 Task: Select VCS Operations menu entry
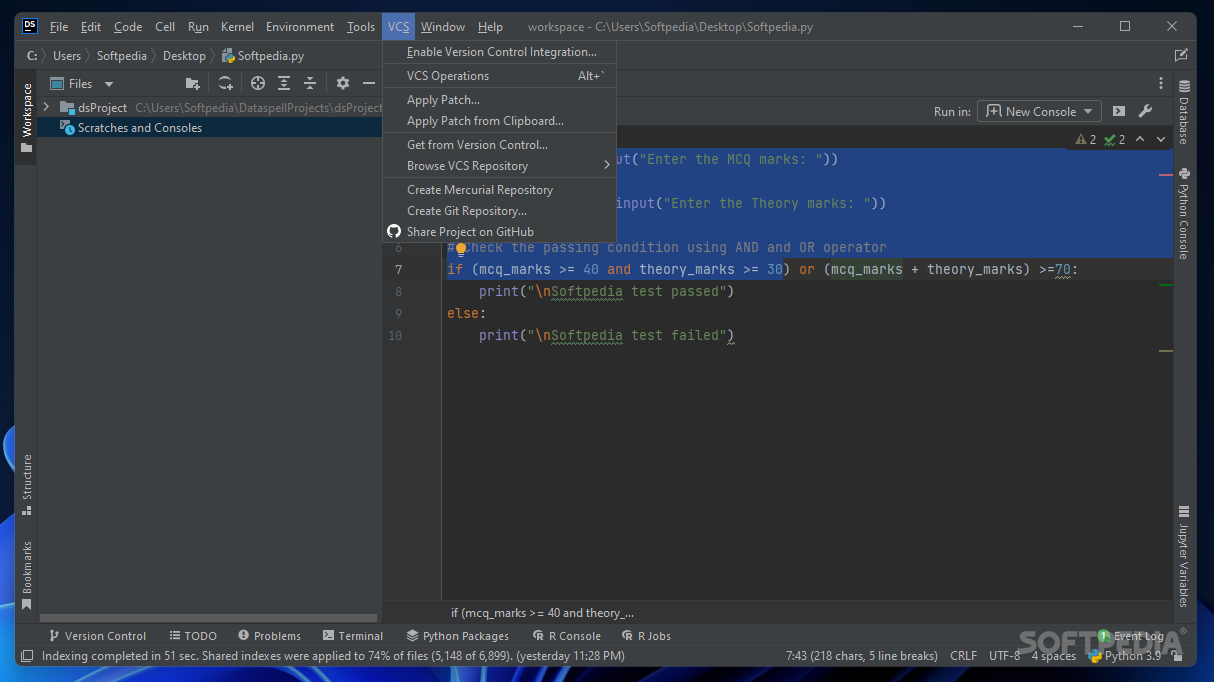[500, 76]
